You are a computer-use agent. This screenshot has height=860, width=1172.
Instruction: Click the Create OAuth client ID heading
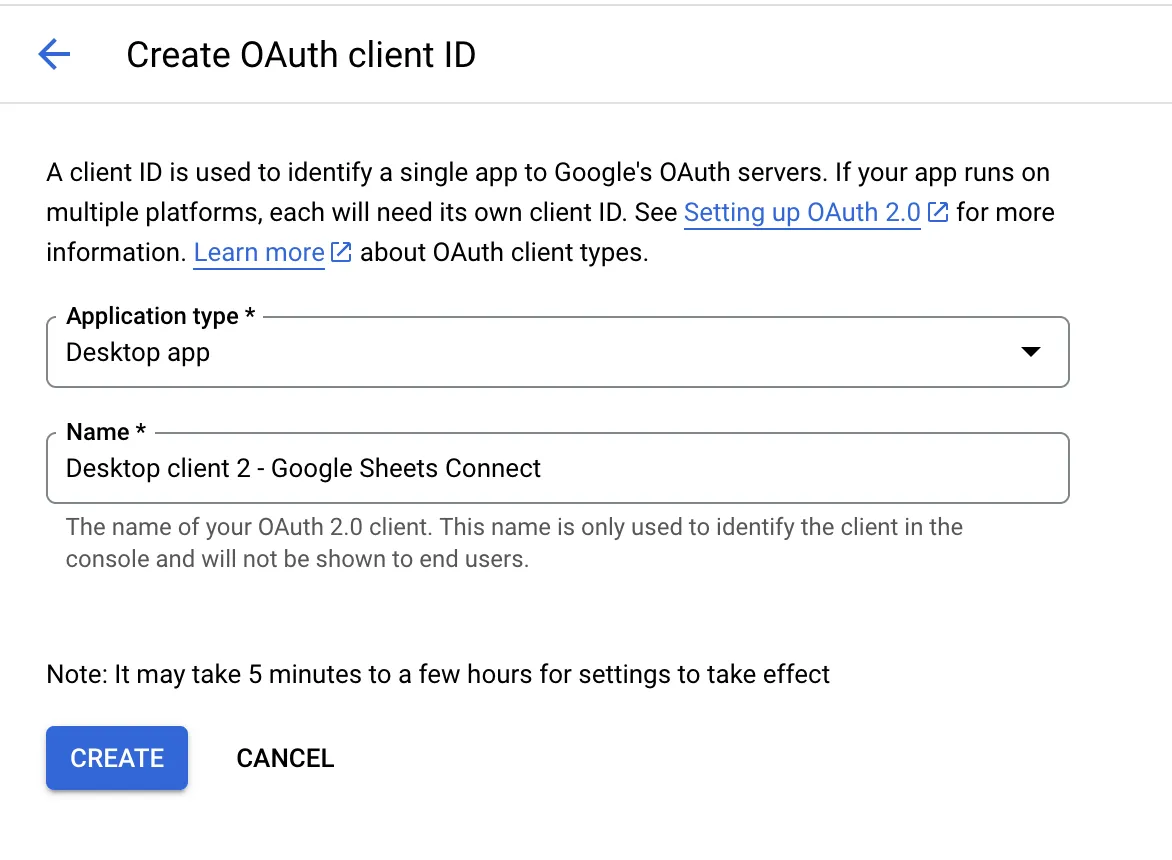pyautogui.click(x=300, y=55)
